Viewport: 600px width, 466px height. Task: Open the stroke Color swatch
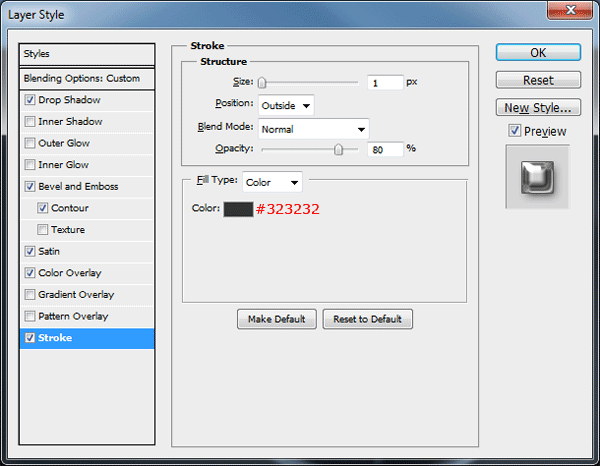click(238, 209)
